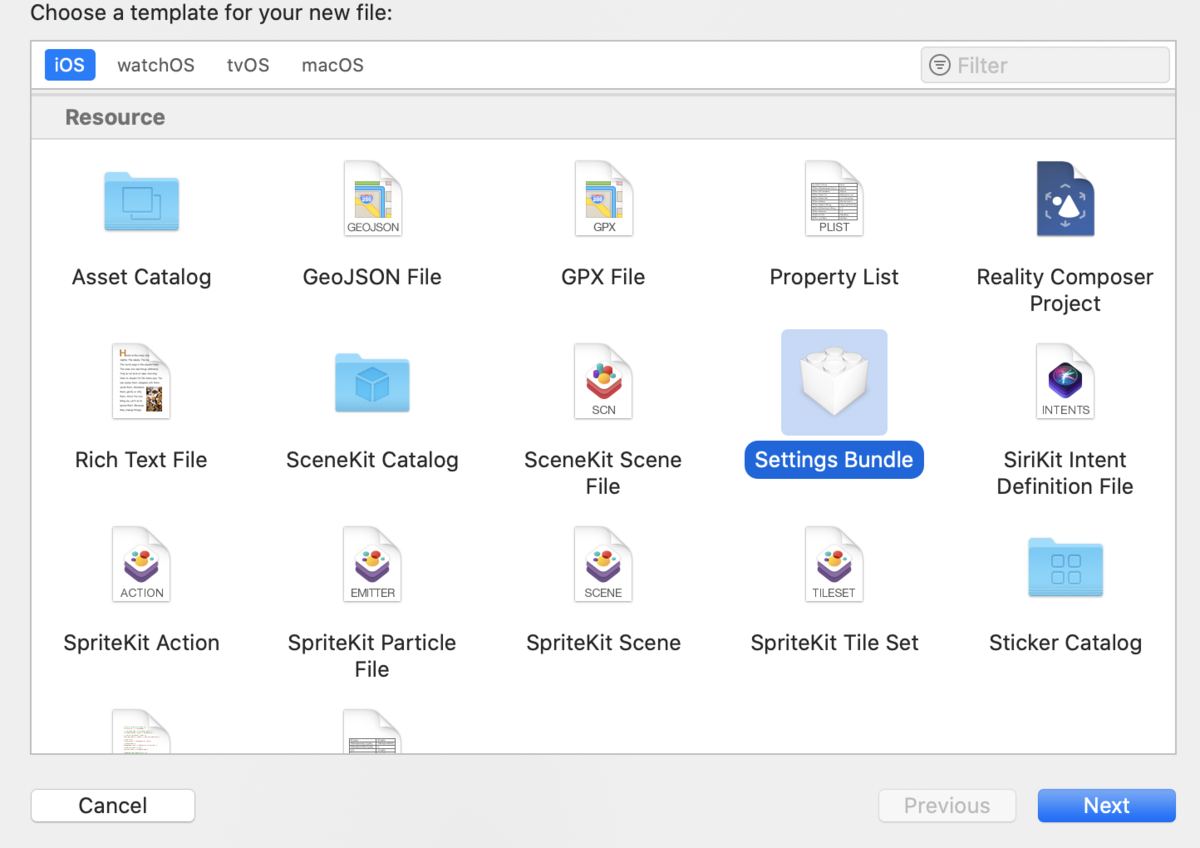Choose the Reality Composer Project icon

[x=1065, y=199]
